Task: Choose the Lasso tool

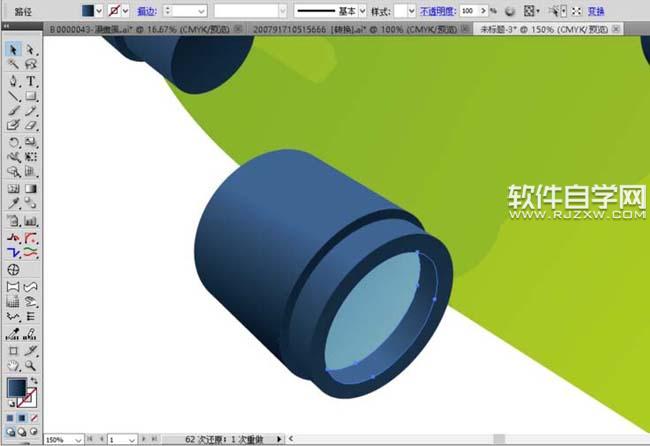Action: coord(30,64)
